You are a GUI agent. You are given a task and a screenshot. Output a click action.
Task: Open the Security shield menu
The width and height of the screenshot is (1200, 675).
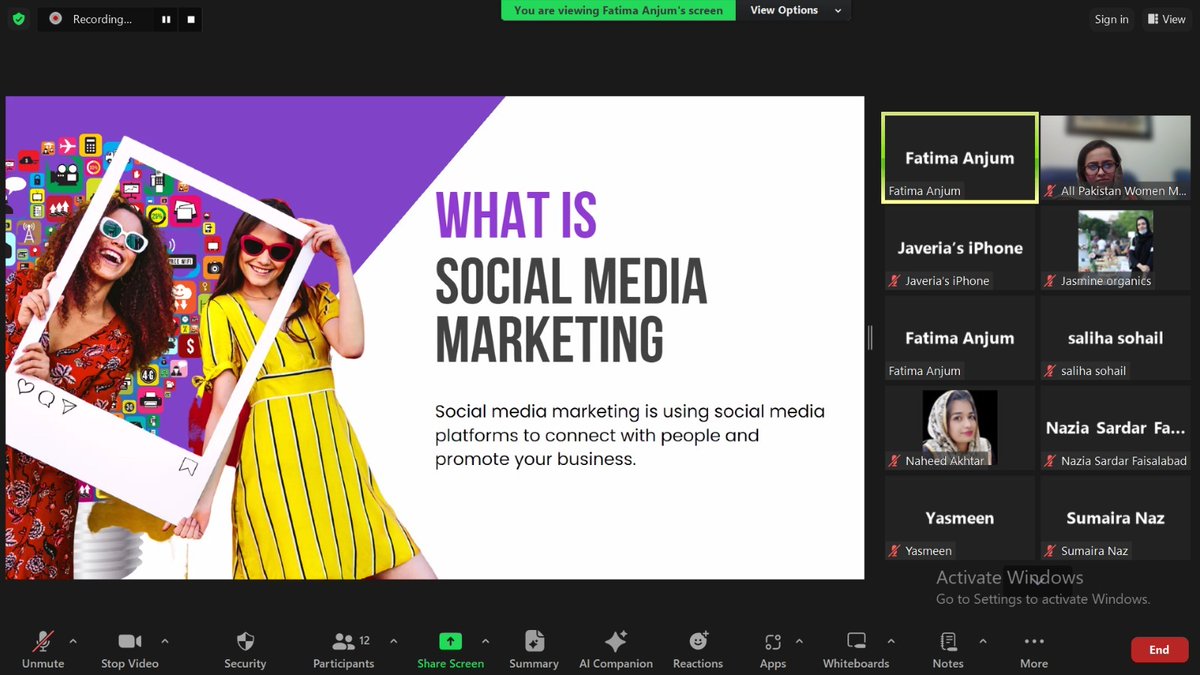(x=245, y=650)
